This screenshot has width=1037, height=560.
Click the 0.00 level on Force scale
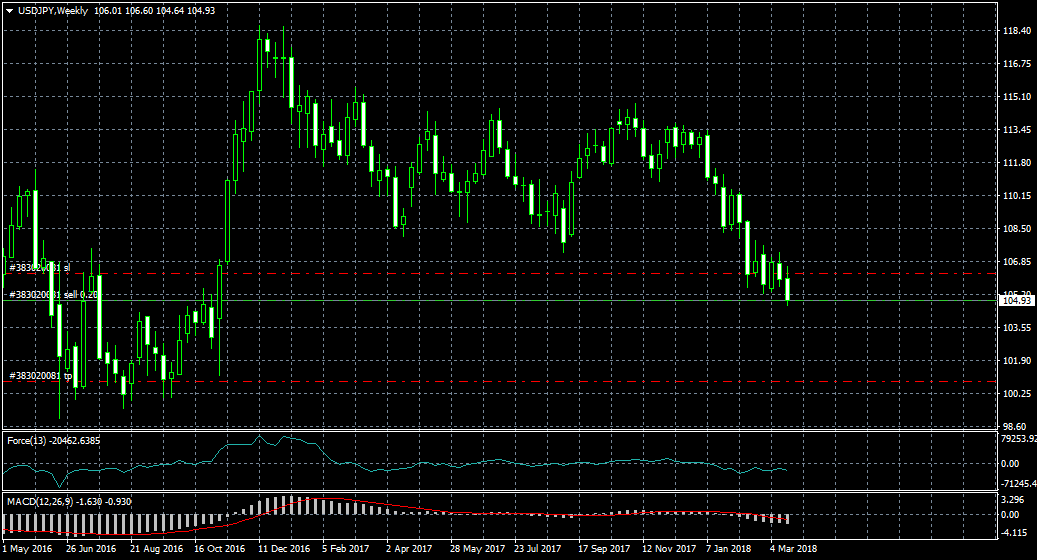(x=1010, y=464)
